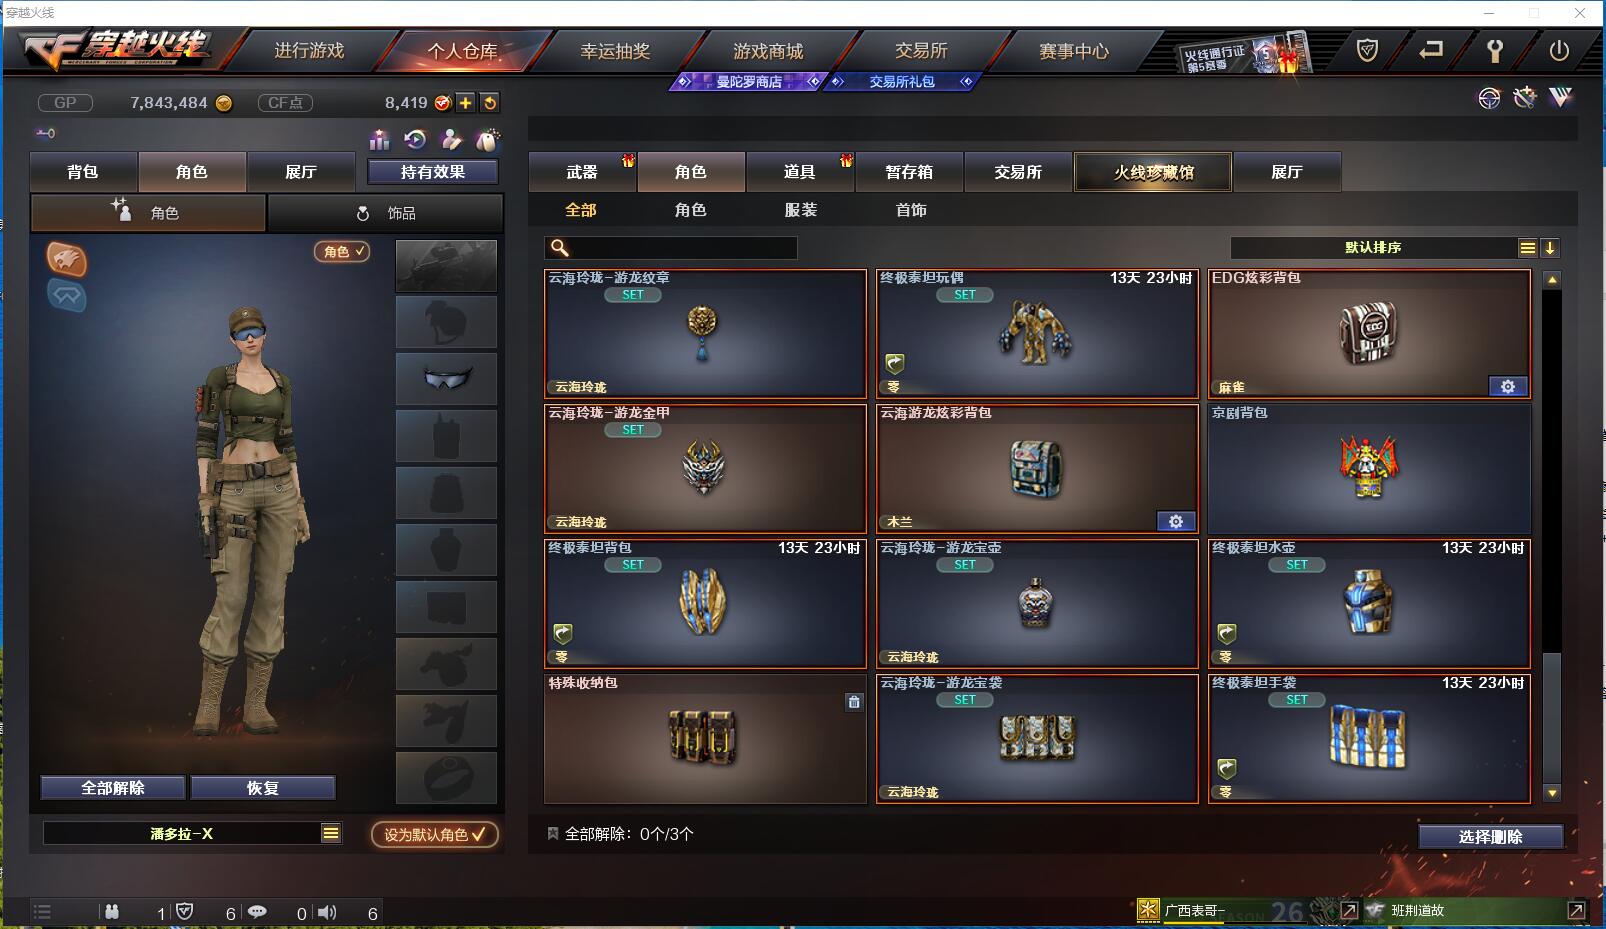1606x929 pixels.
Task: Toggle the 角色 checkmark pill above character
Action: pyautogui.click(x=342, y=251)
